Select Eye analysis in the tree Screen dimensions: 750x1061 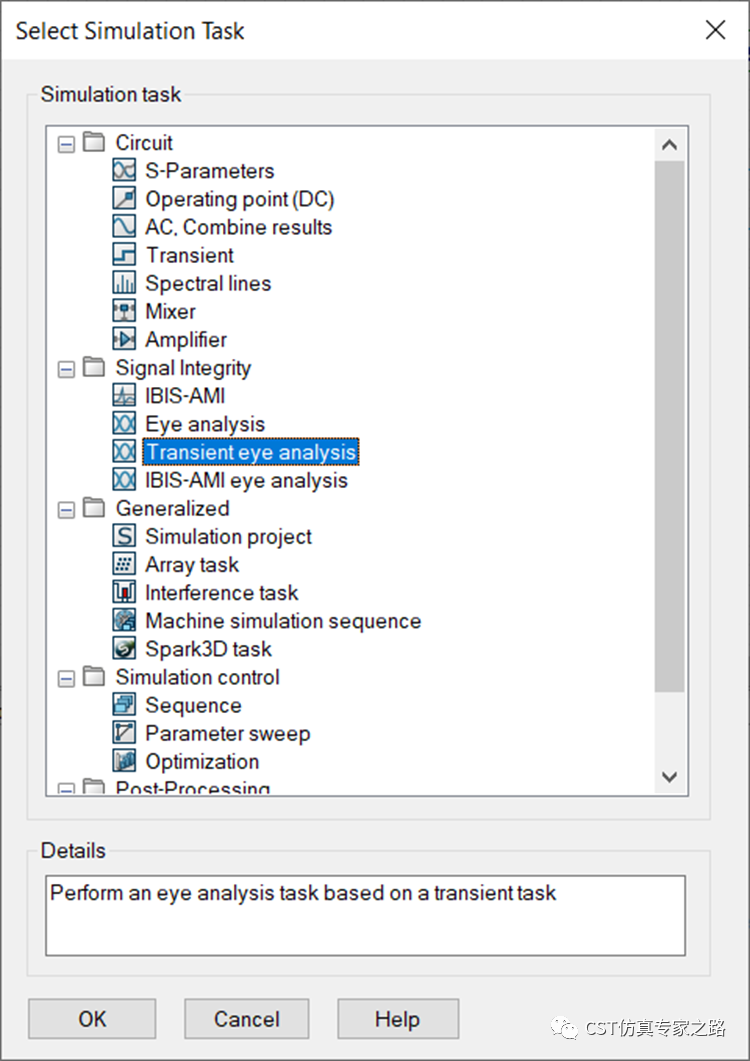click(x=205, y=424)
